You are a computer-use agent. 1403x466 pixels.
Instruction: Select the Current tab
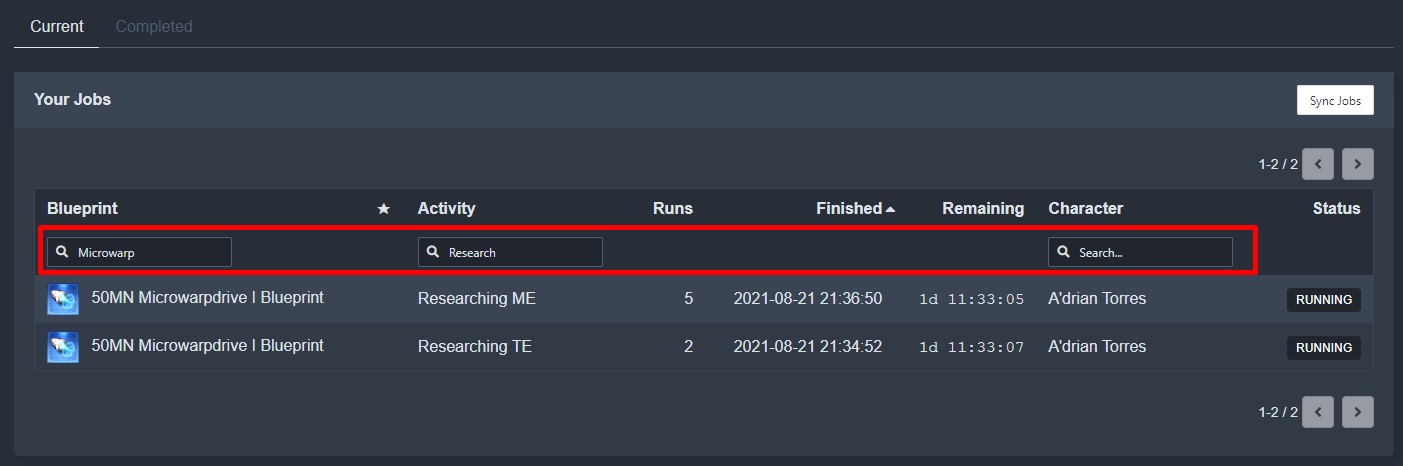click(57, 26)
